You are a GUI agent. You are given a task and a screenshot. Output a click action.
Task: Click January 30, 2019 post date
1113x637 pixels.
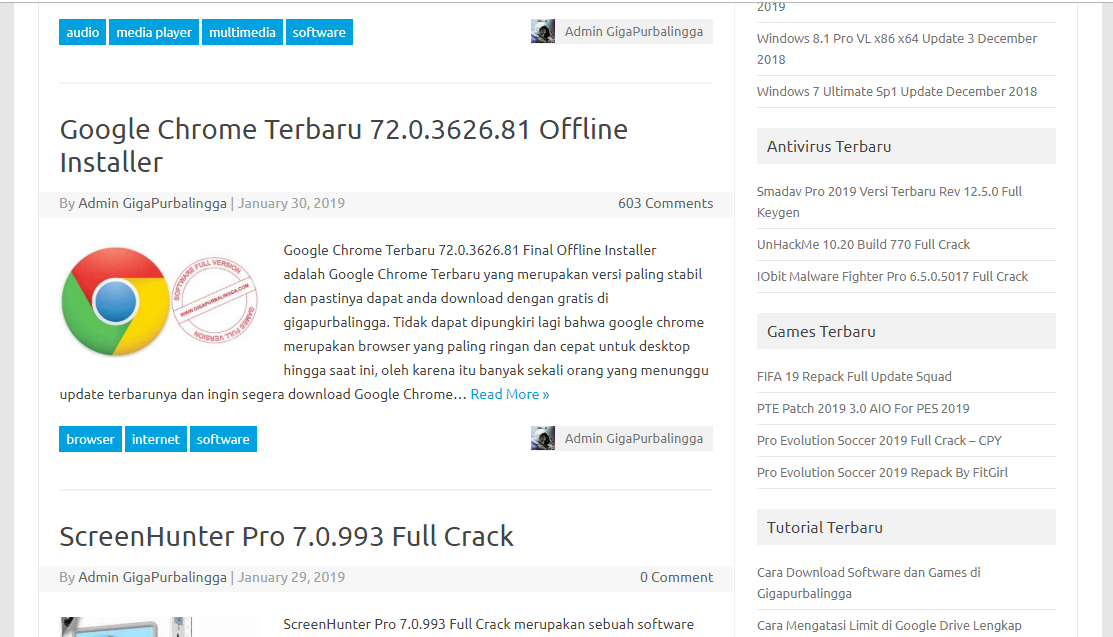(x=291, y=203)
